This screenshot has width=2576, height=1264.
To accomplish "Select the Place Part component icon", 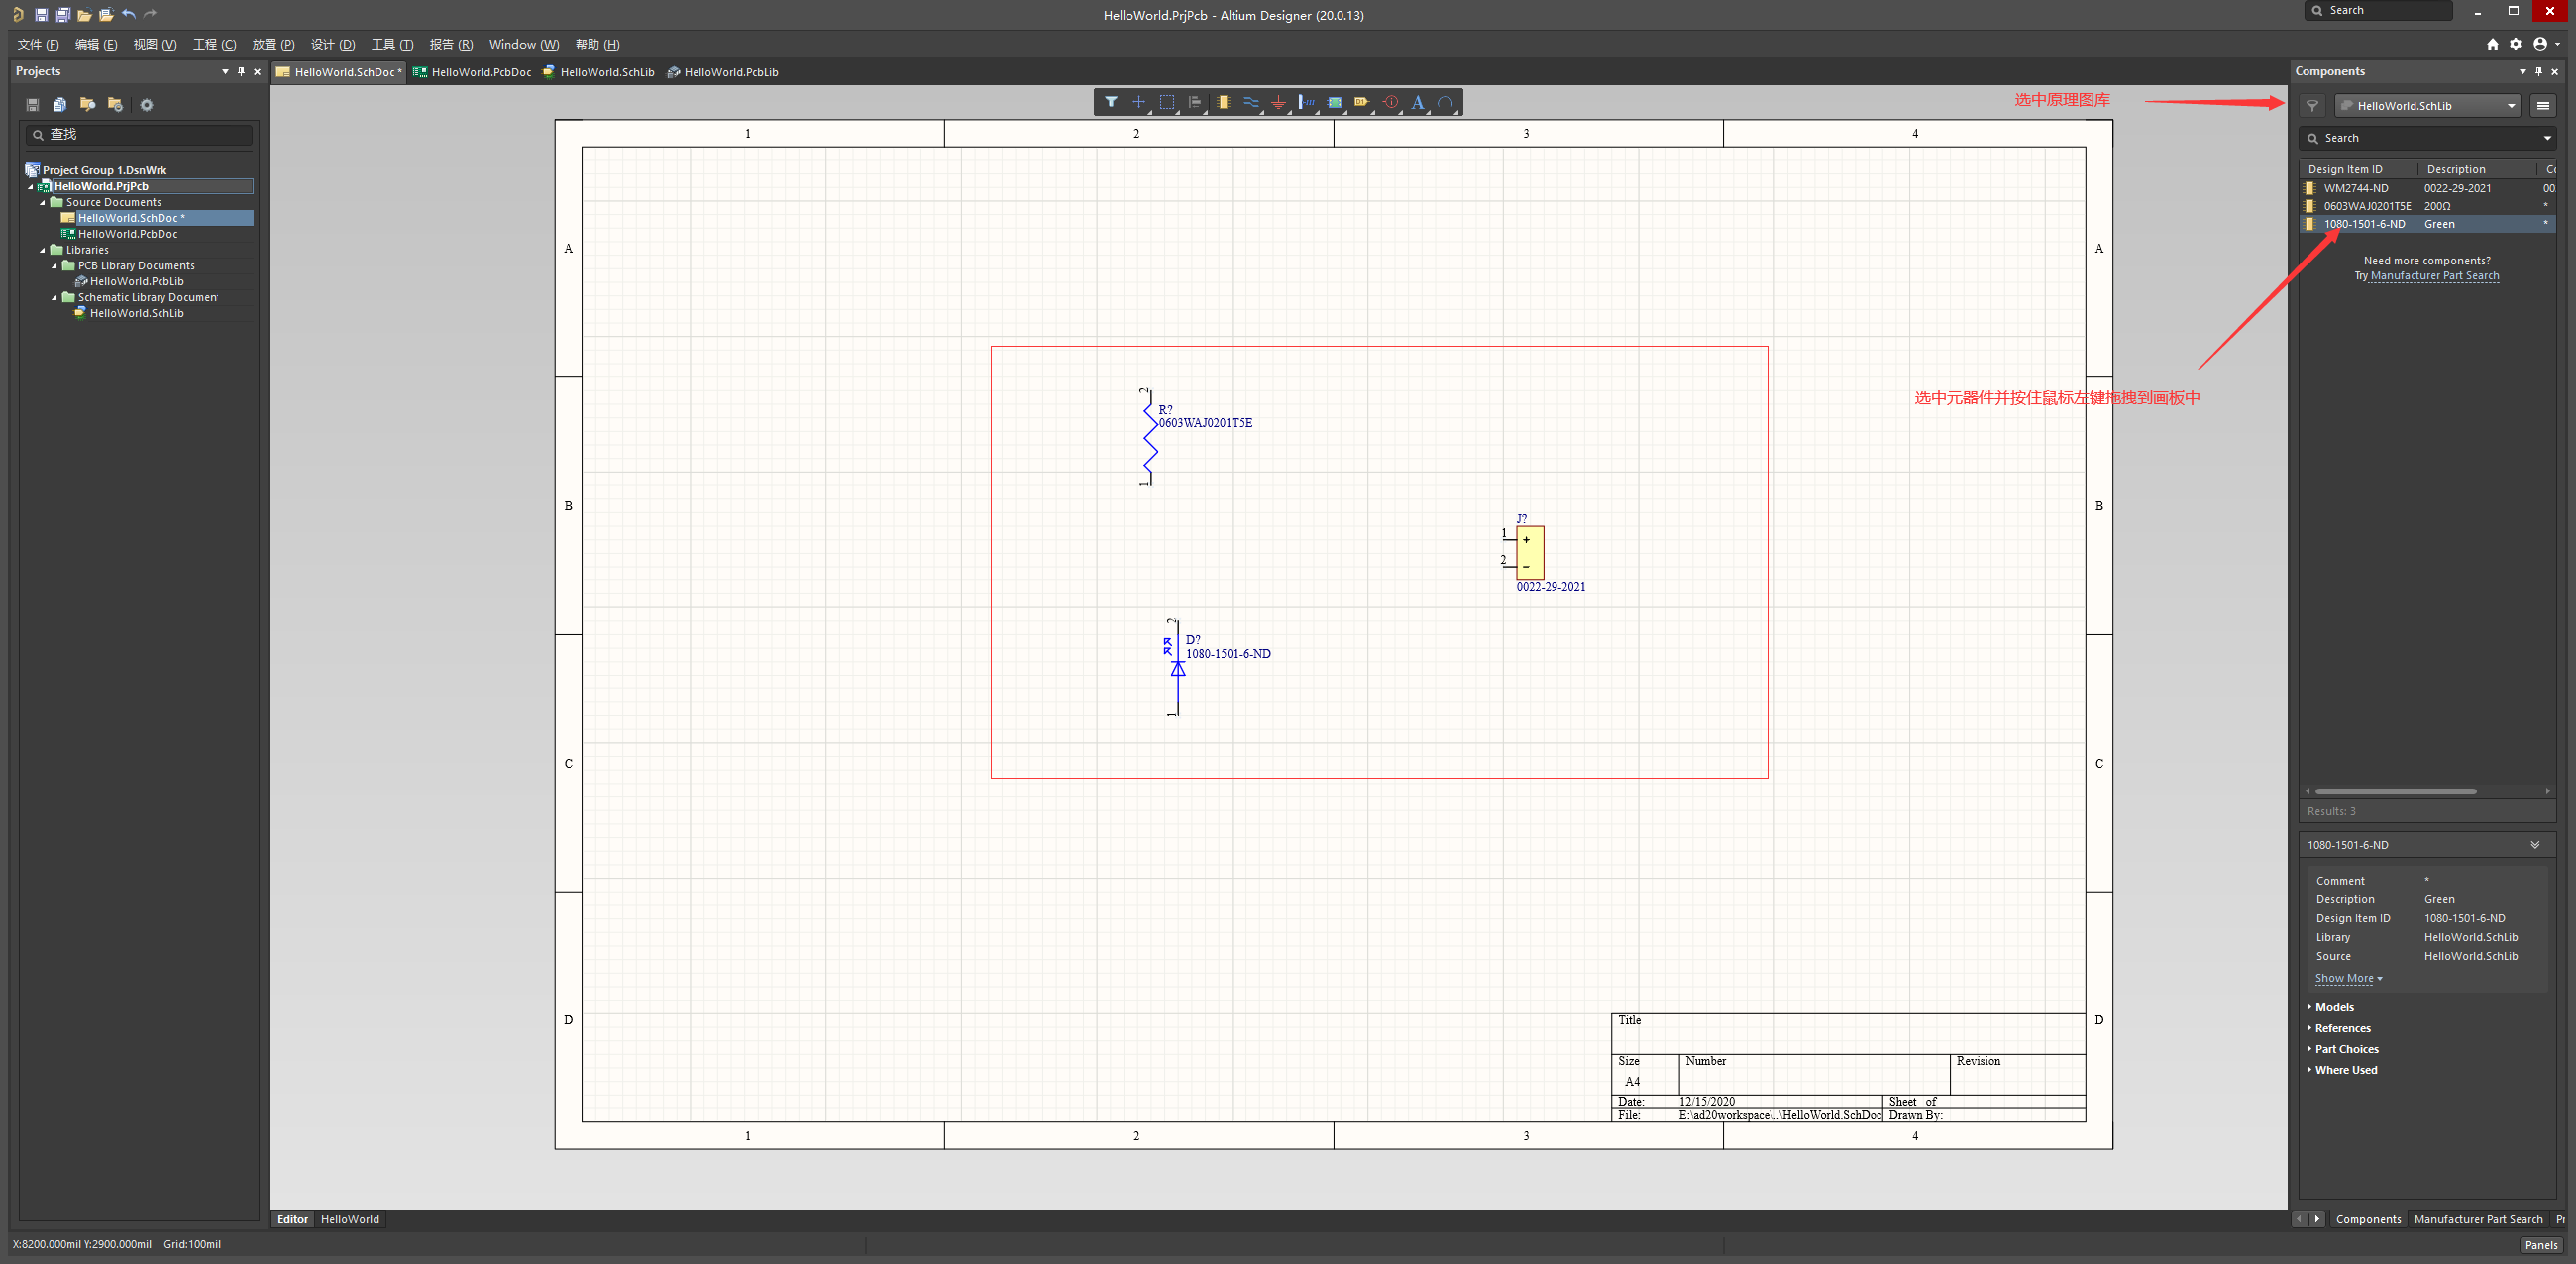I will 1223,102.
